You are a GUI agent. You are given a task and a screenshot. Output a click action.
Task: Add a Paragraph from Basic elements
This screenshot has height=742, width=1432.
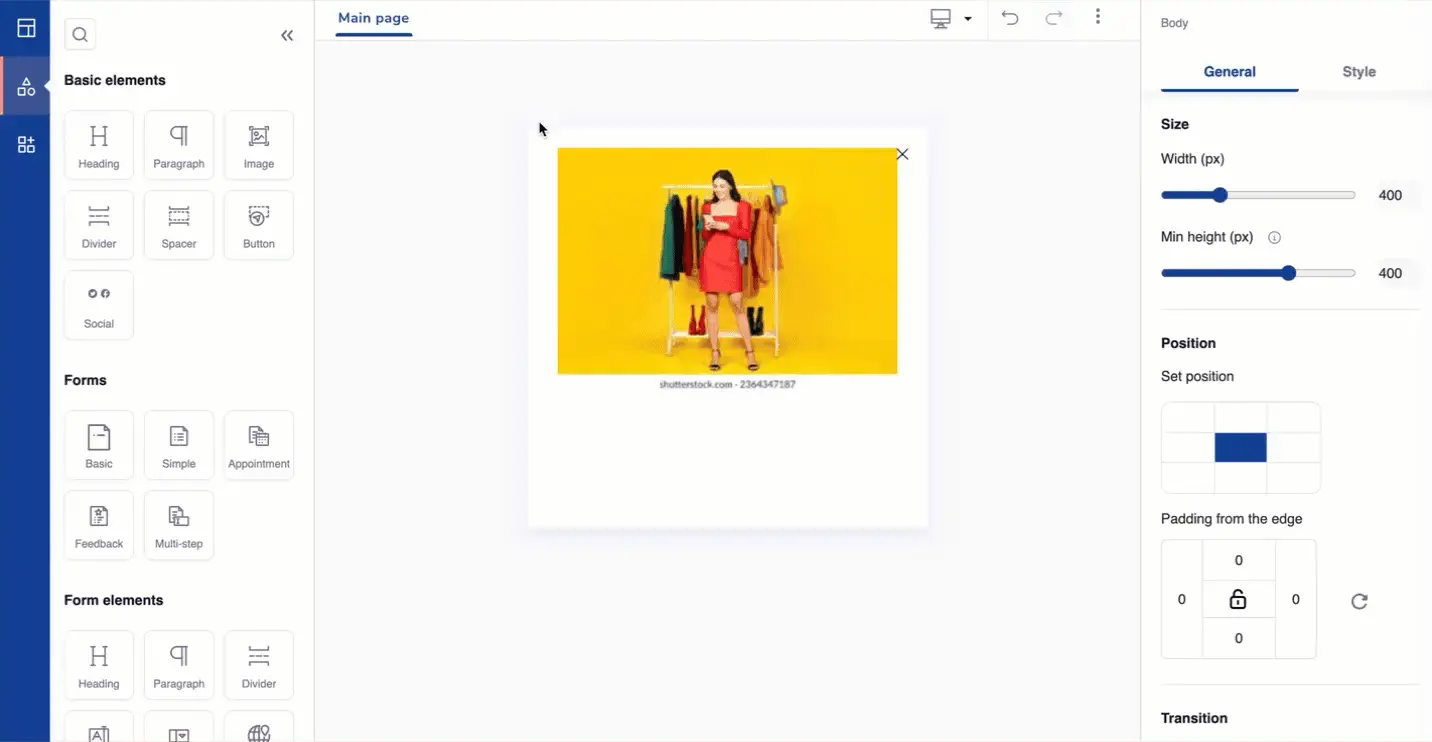[x=179, y=145]
